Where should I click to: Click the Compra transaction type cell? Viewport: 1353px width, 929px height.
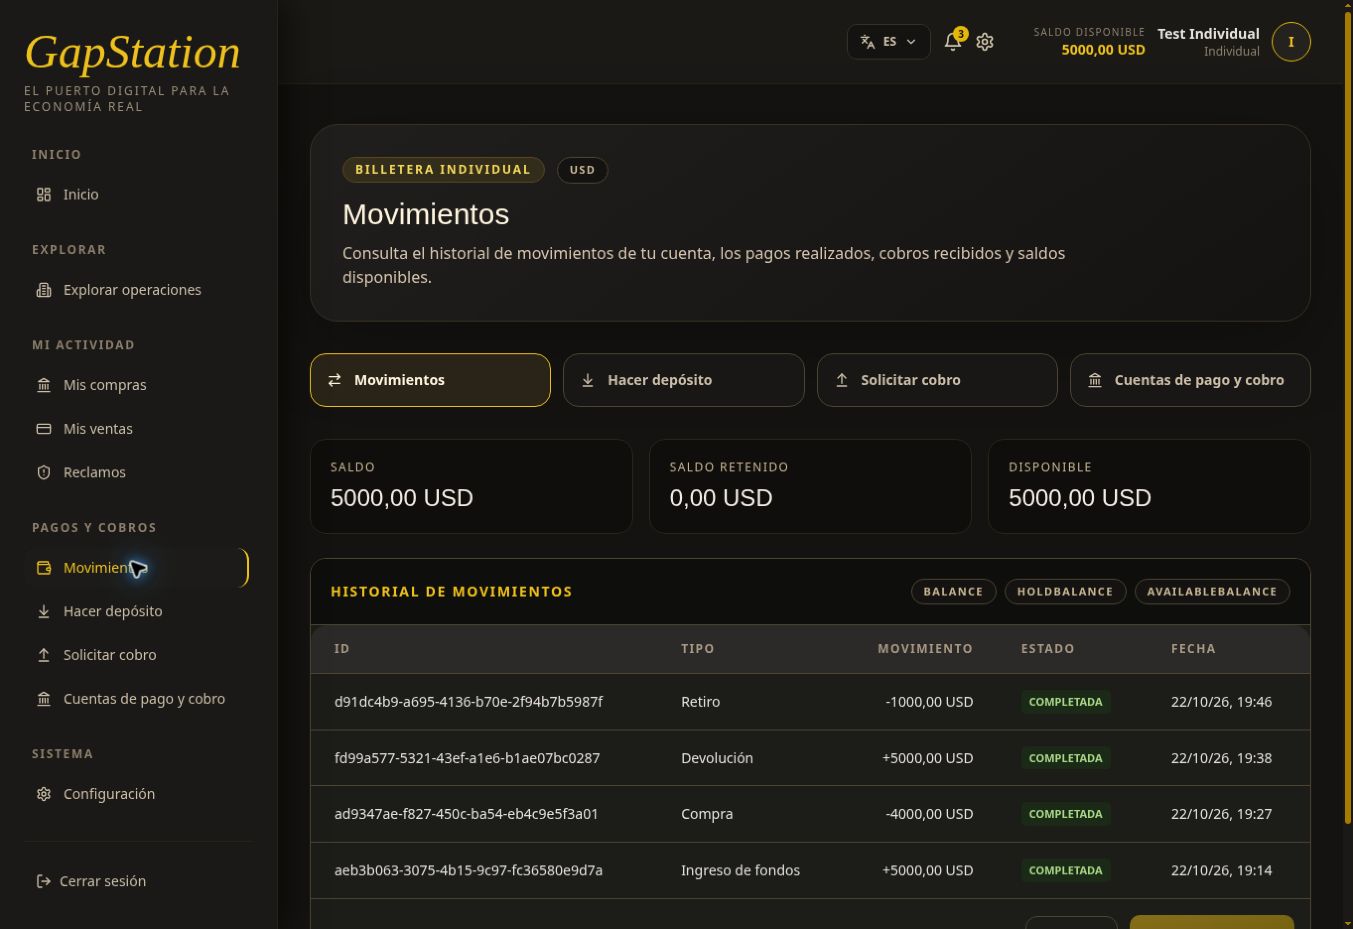point(707,814)
